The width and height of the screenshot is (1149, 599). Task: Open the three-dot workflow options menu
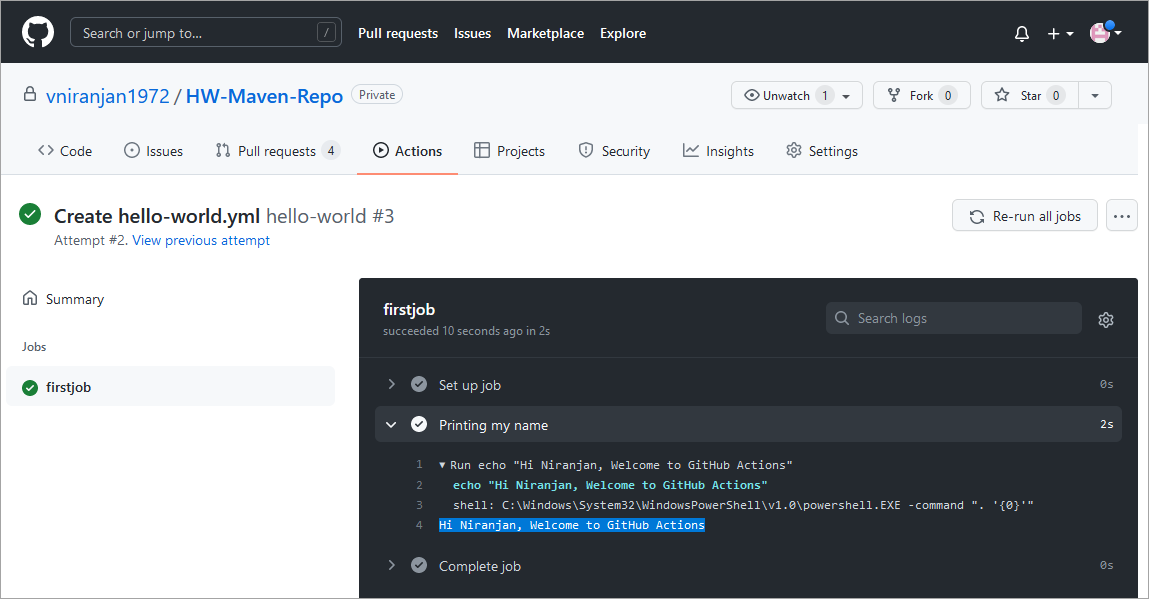pos(1121,216)
